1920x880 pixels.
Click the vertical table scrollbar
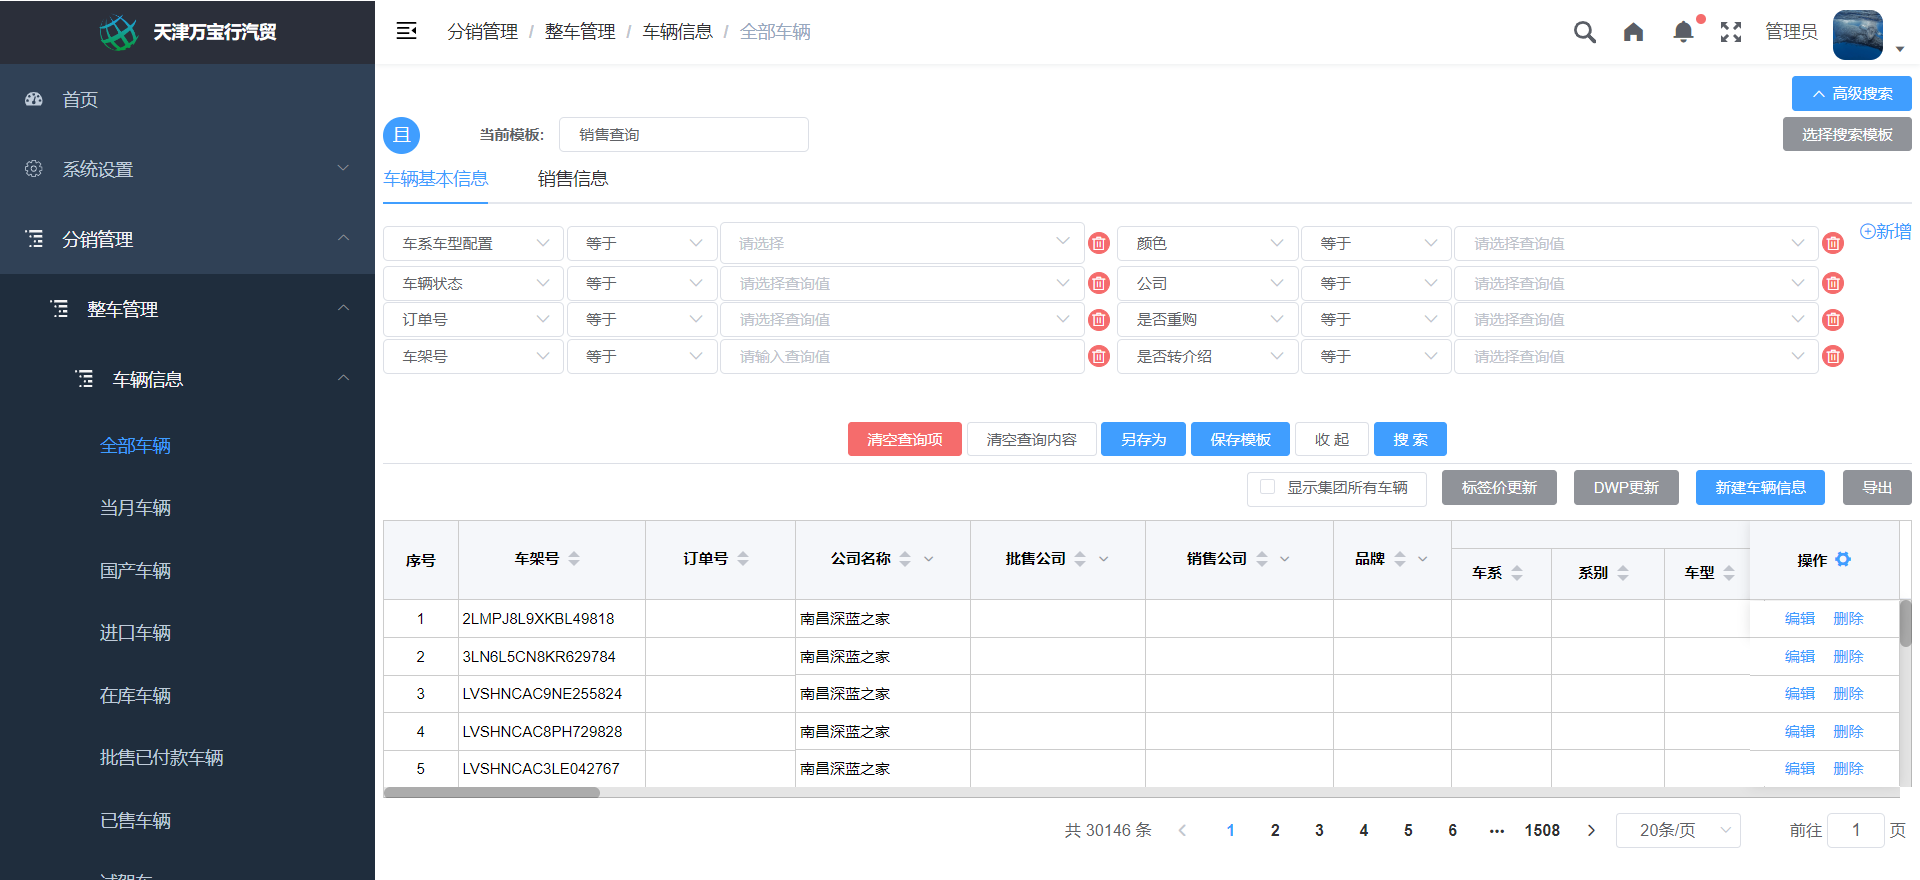click(x=1905, y=622)
